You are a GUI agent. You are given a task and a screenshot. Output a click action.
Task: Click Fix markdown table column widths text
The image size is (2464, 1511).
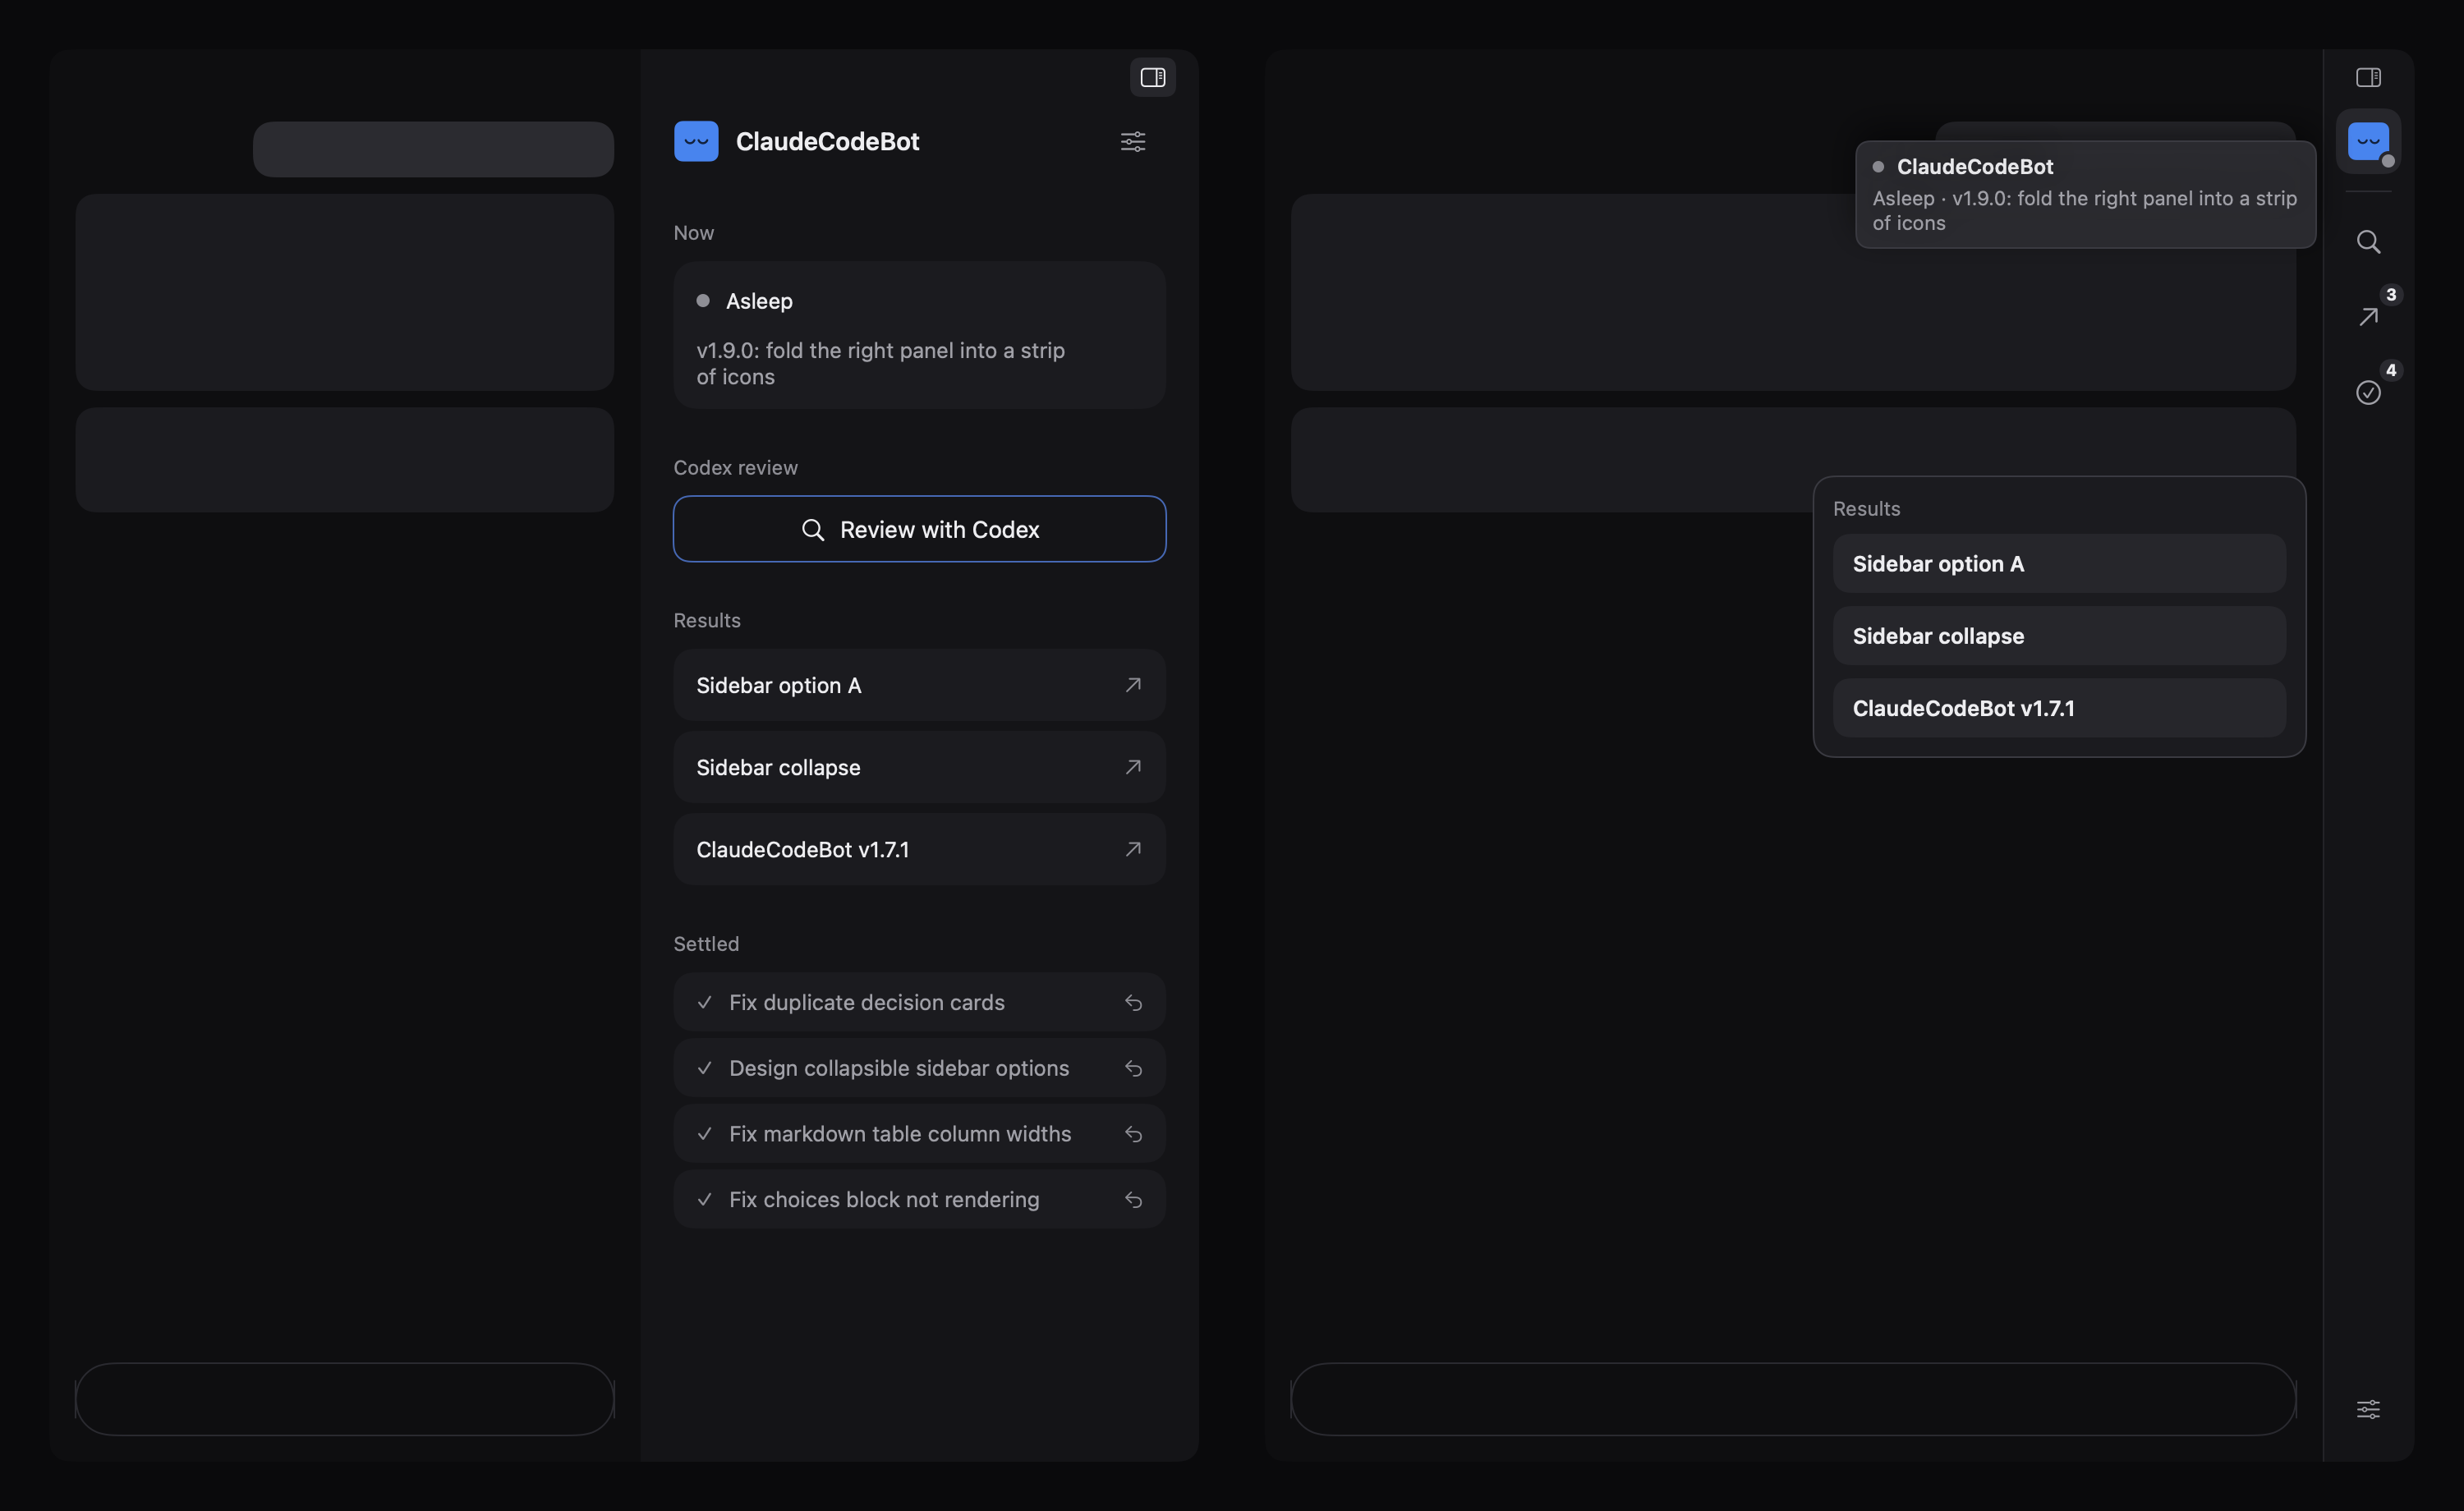click(x=900, y=1134)
